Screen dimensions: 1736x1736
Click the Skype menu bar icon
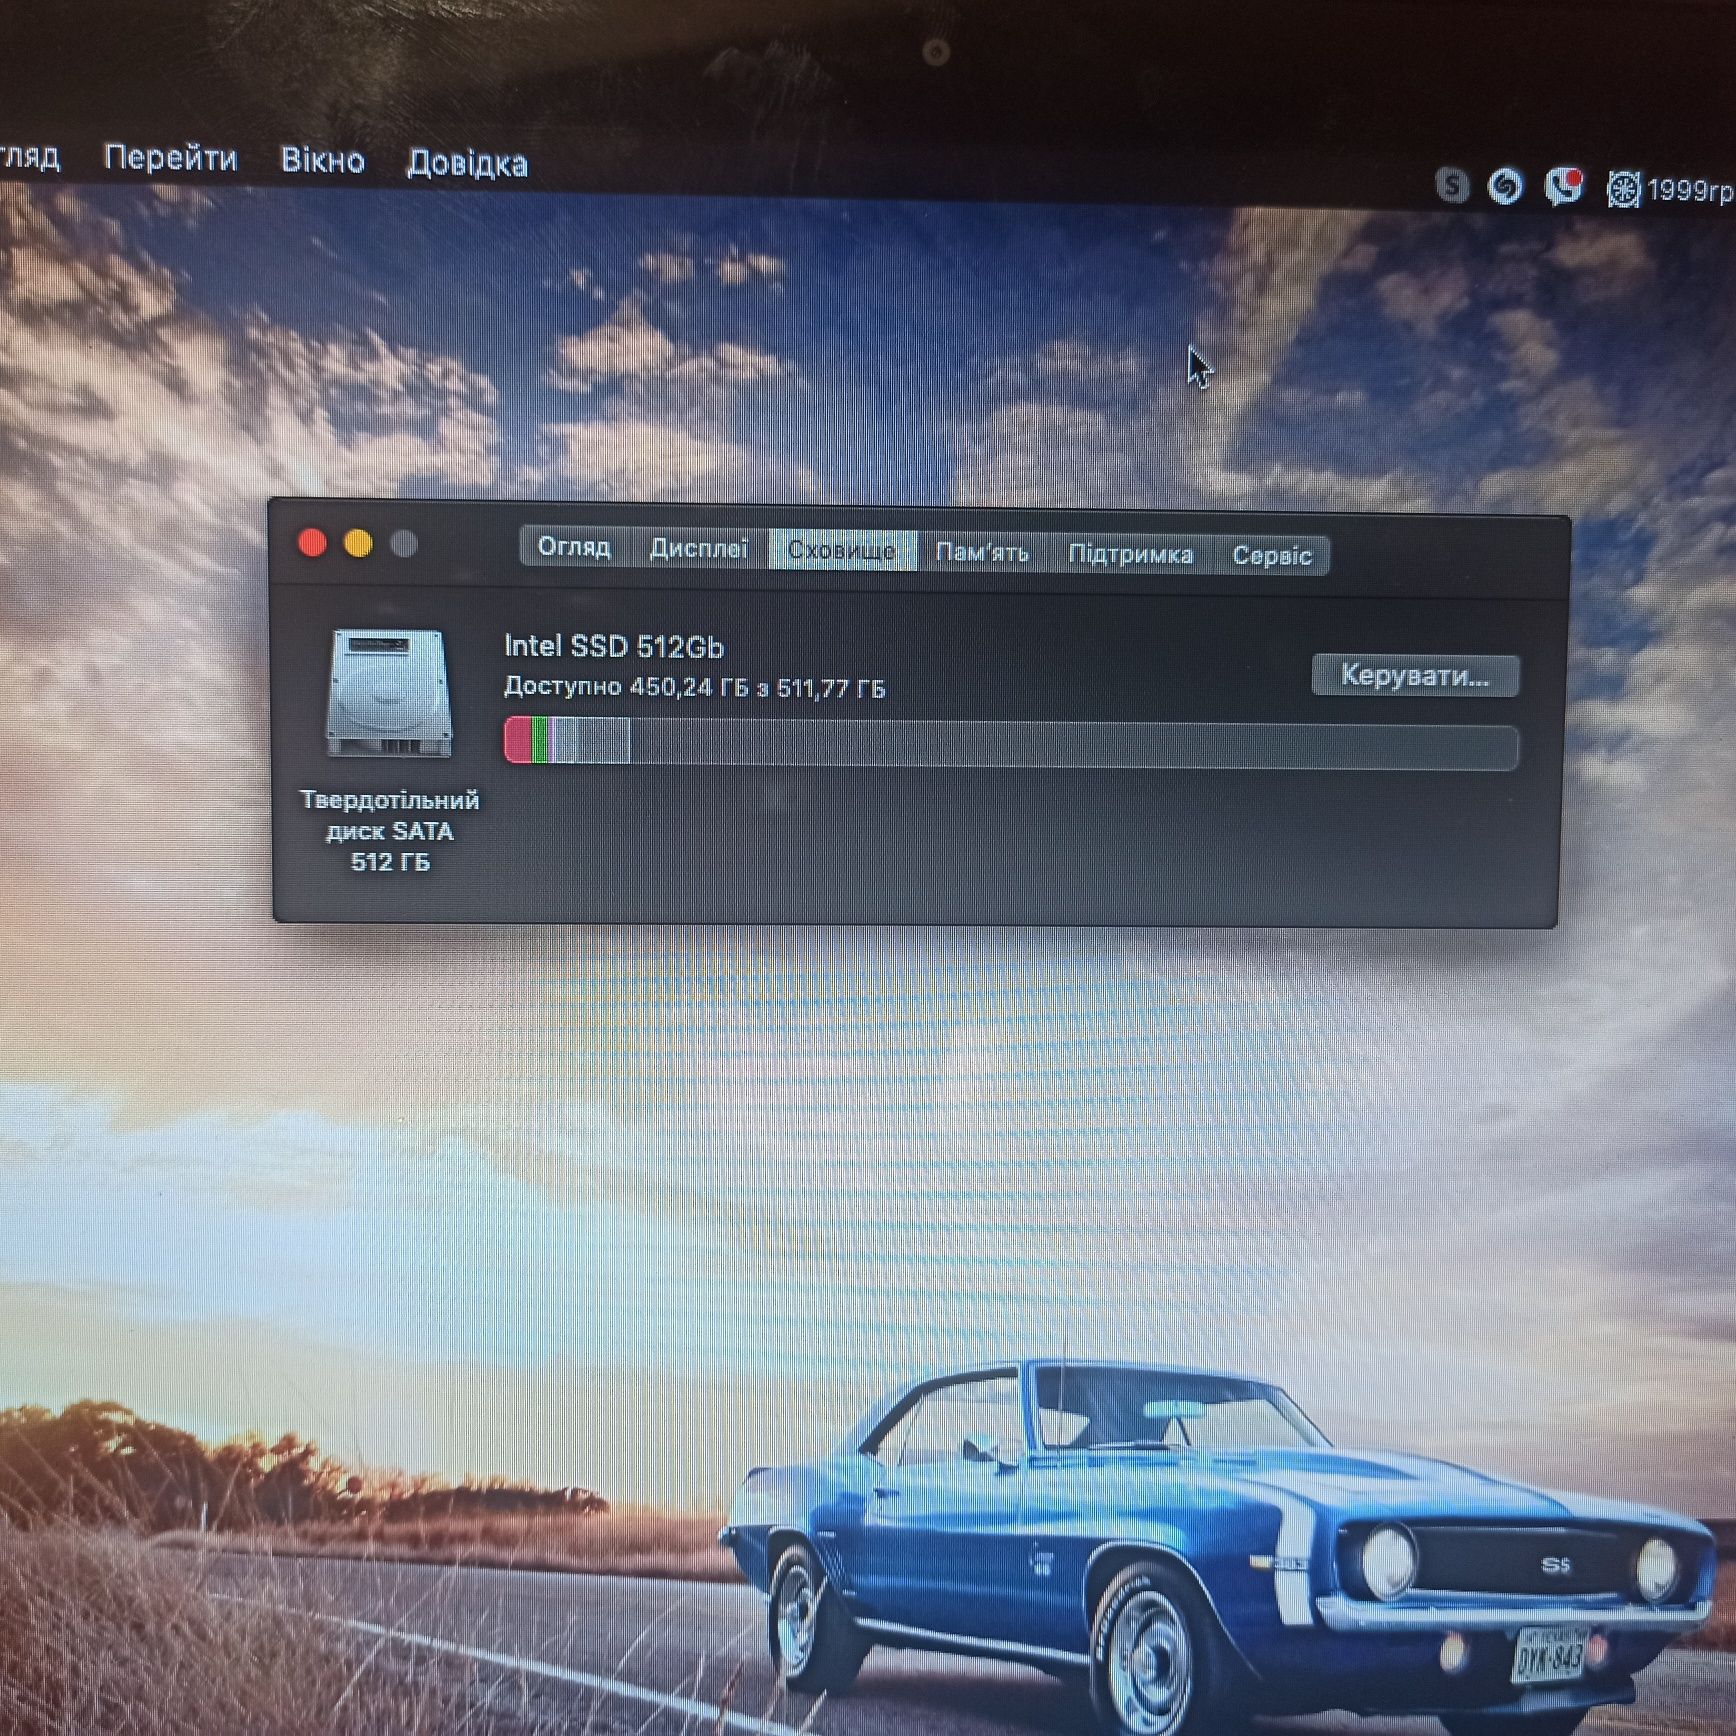[x=1452, y=185]
